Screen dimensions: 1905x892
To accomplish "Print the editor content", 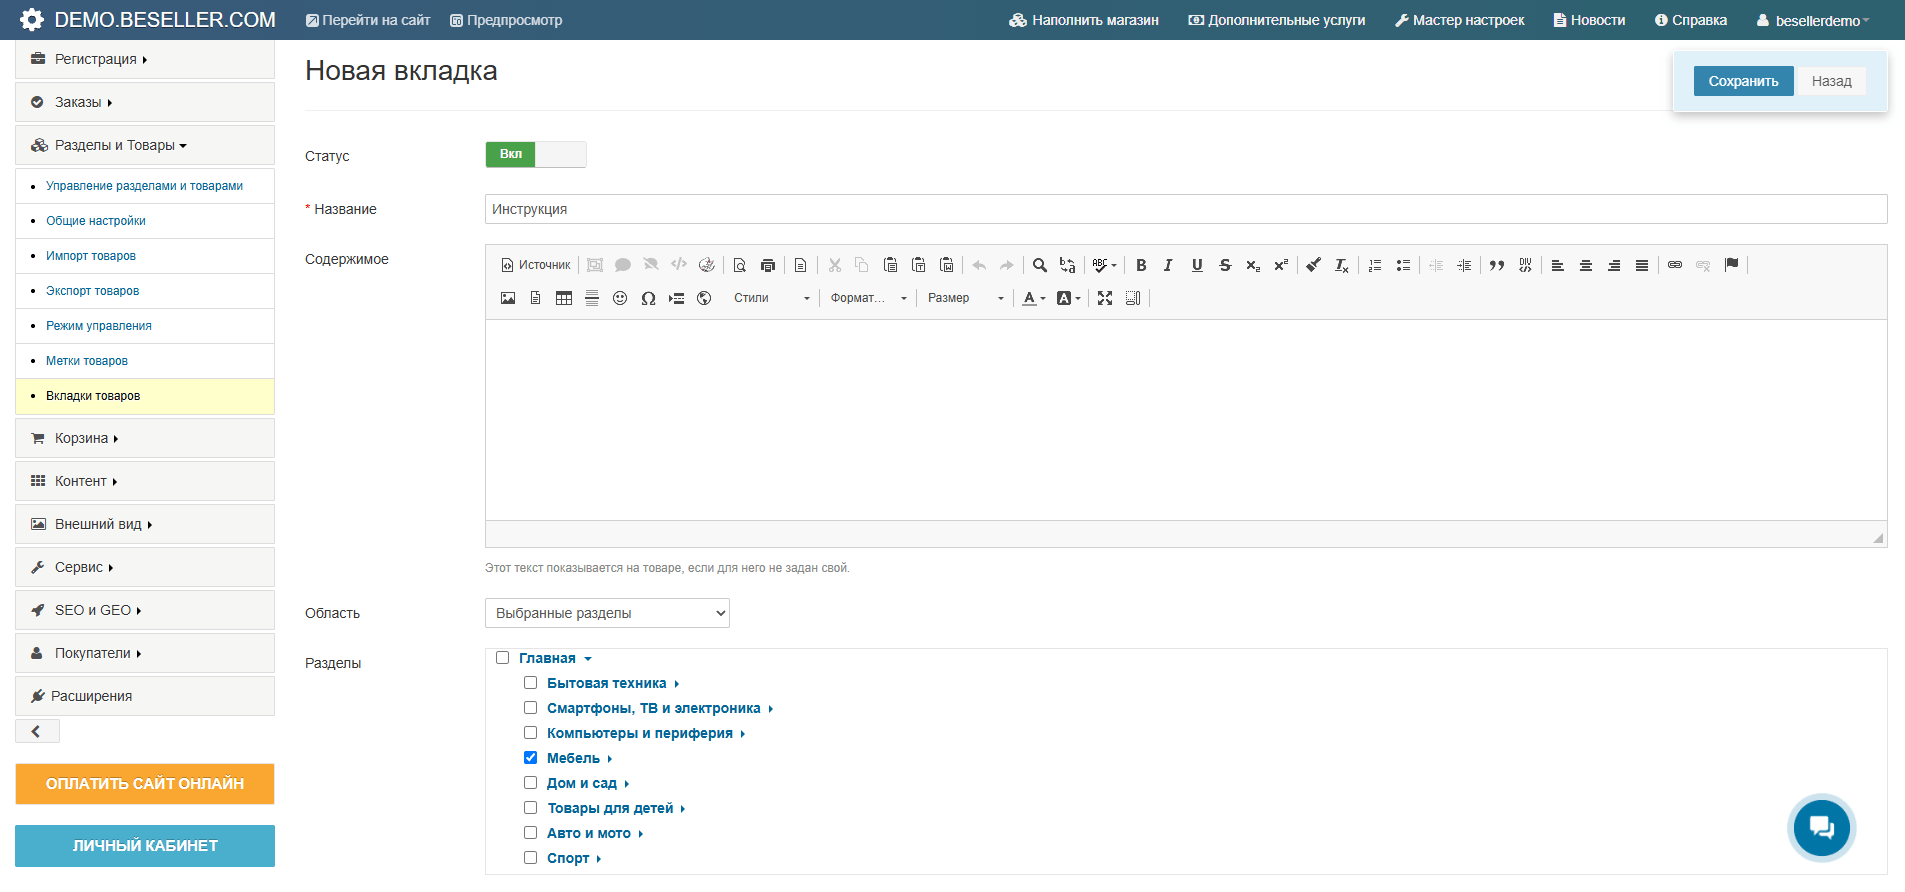I will 768,265.
